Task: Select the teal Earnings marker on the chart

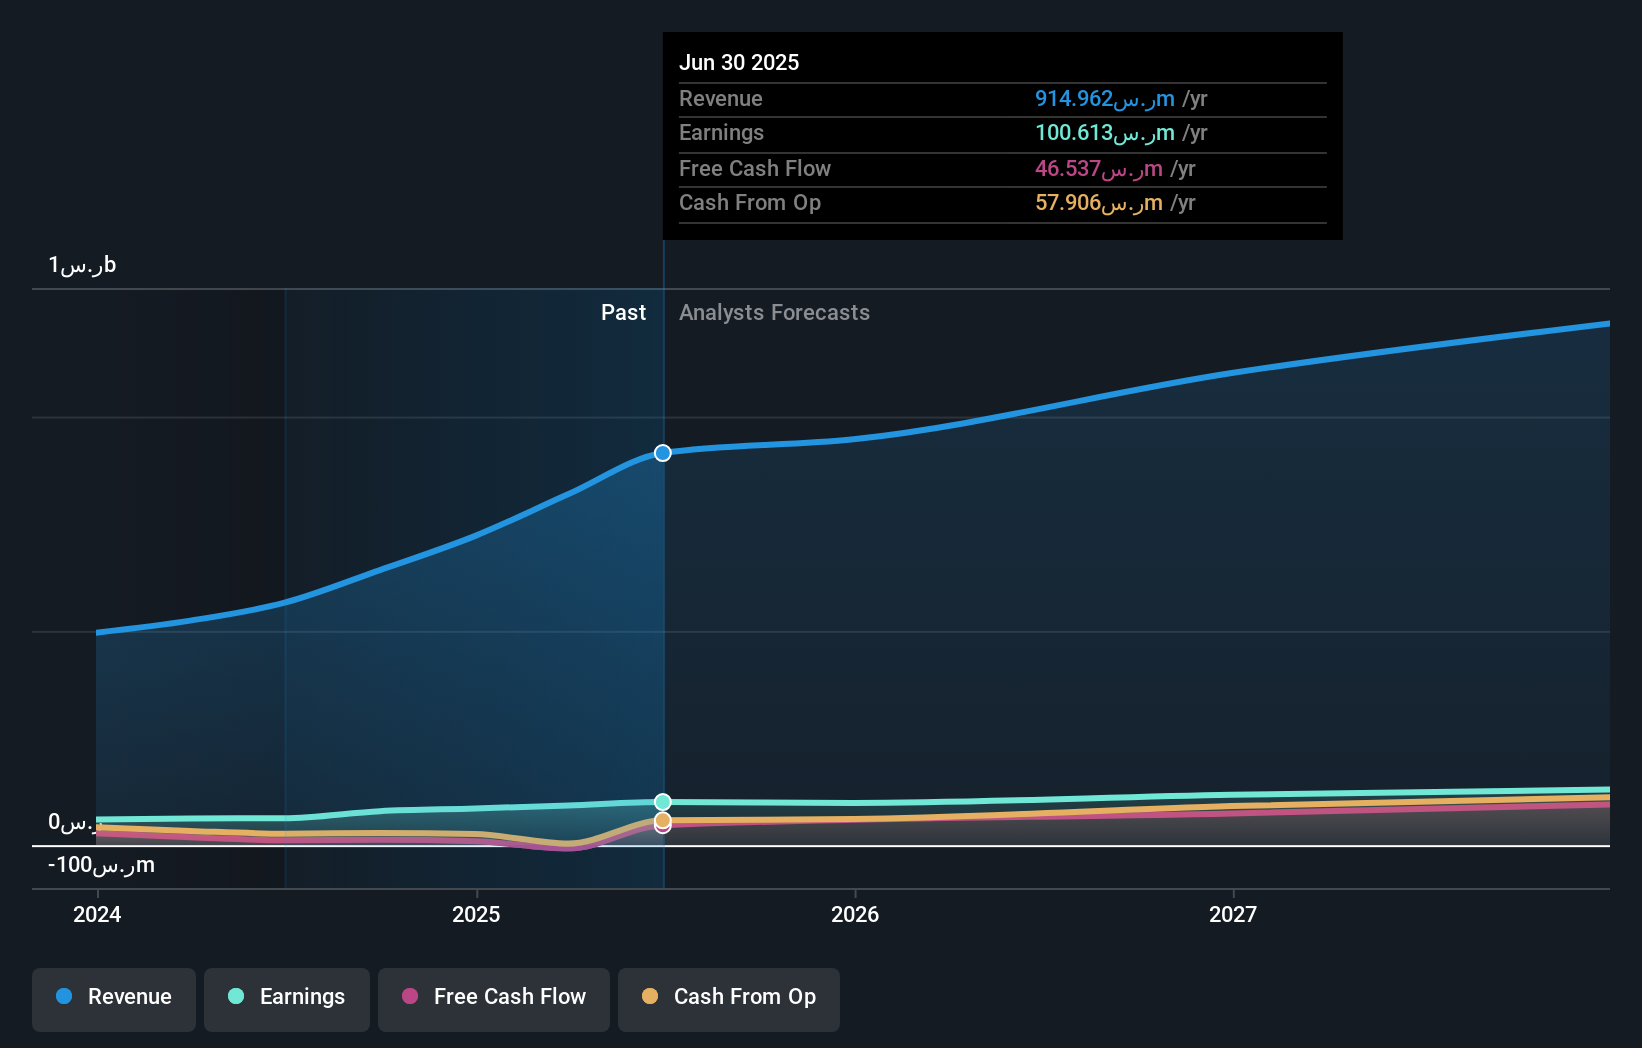Action: click(661, 800)
